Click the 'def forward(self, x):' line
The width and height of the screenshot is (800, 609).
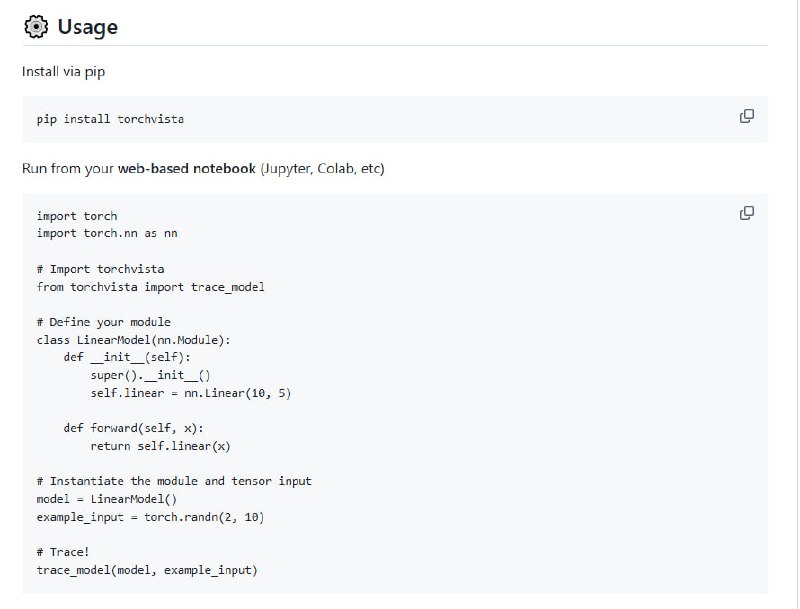(133, 428)
